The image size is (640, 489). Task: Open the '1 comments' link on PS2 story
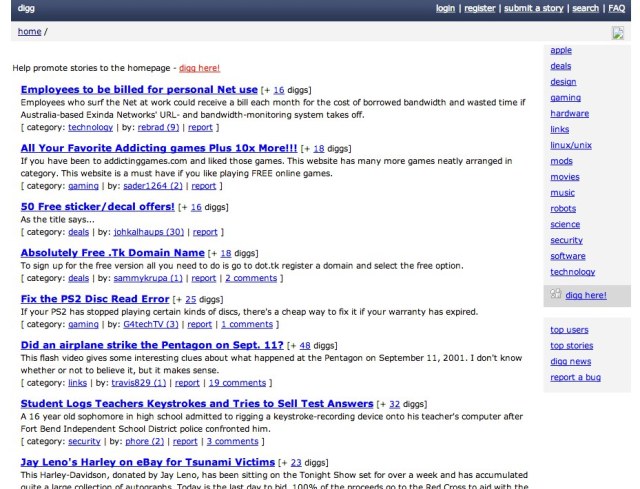(247, 325)
